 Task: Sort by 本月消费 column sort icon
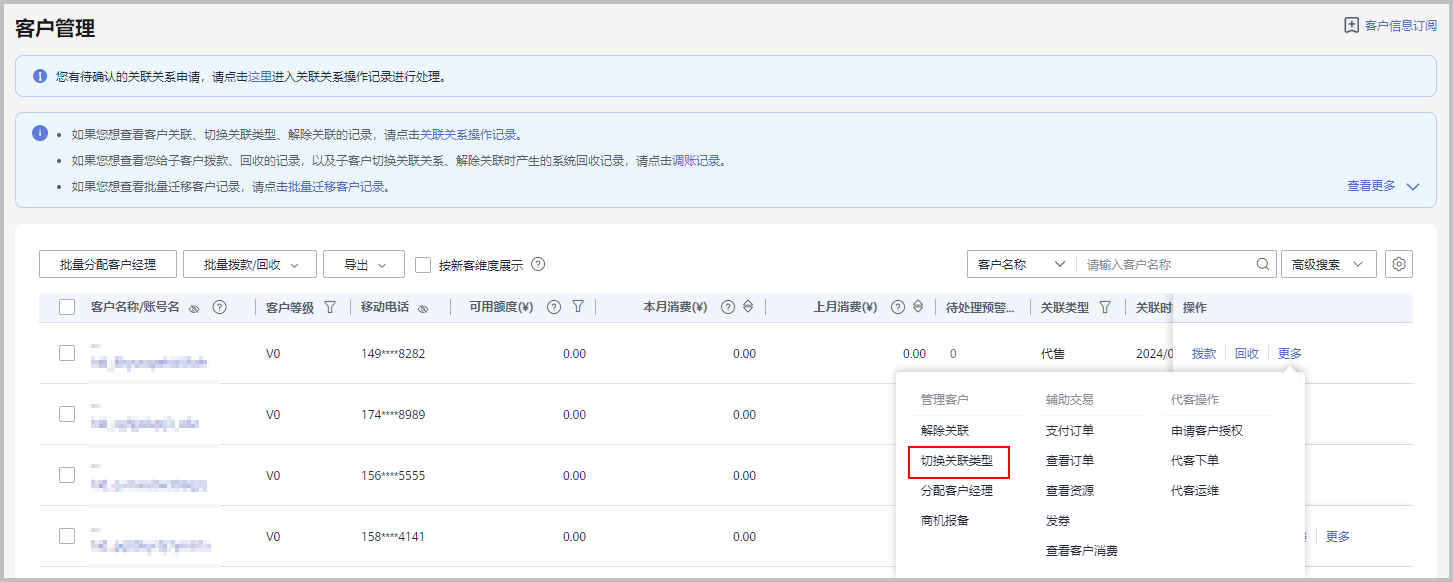click(747, 308)
